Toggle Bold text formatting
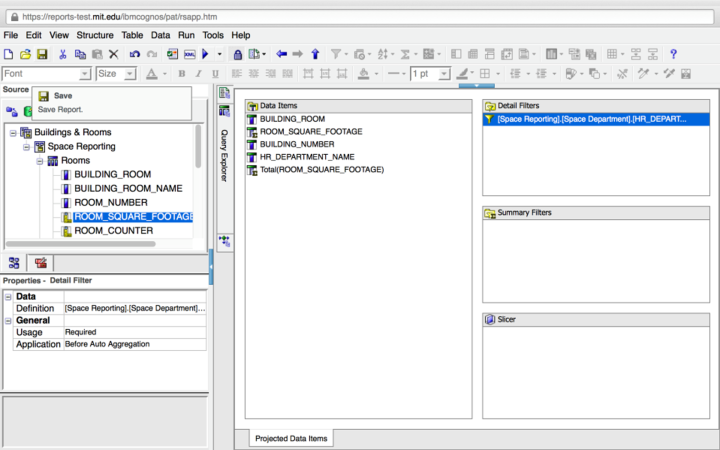The height and width of the screenshot is (450, 720). coord(182,74)
